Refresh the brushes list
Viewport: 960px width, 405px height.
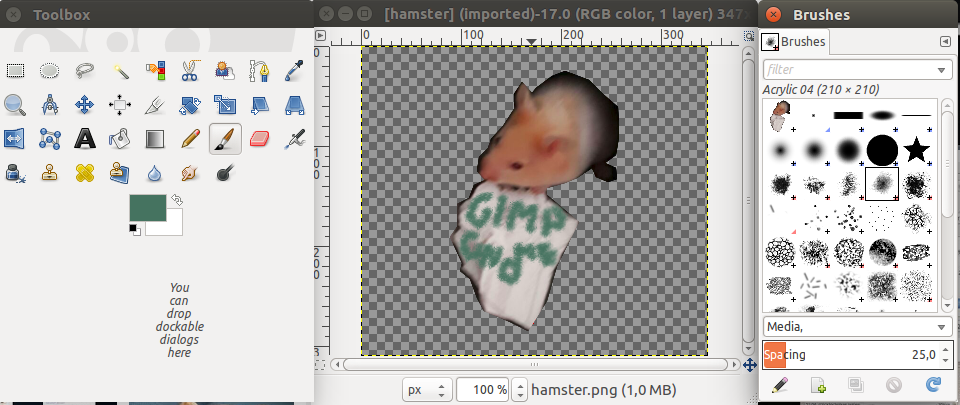tap(932, 385)
